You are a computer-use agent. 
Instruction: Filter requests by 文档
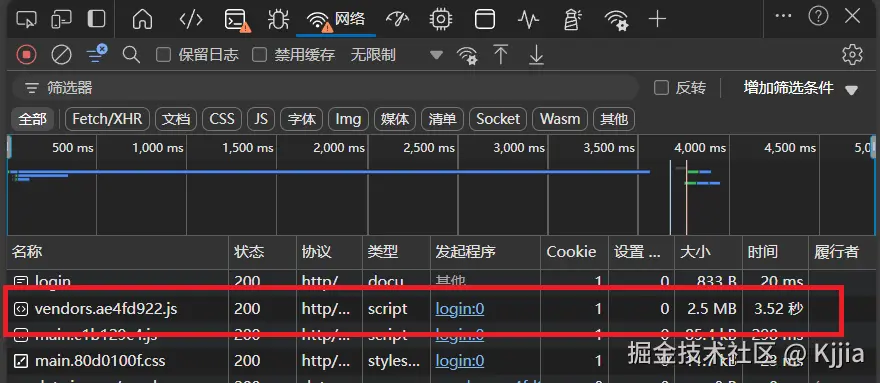pos(176,119)
